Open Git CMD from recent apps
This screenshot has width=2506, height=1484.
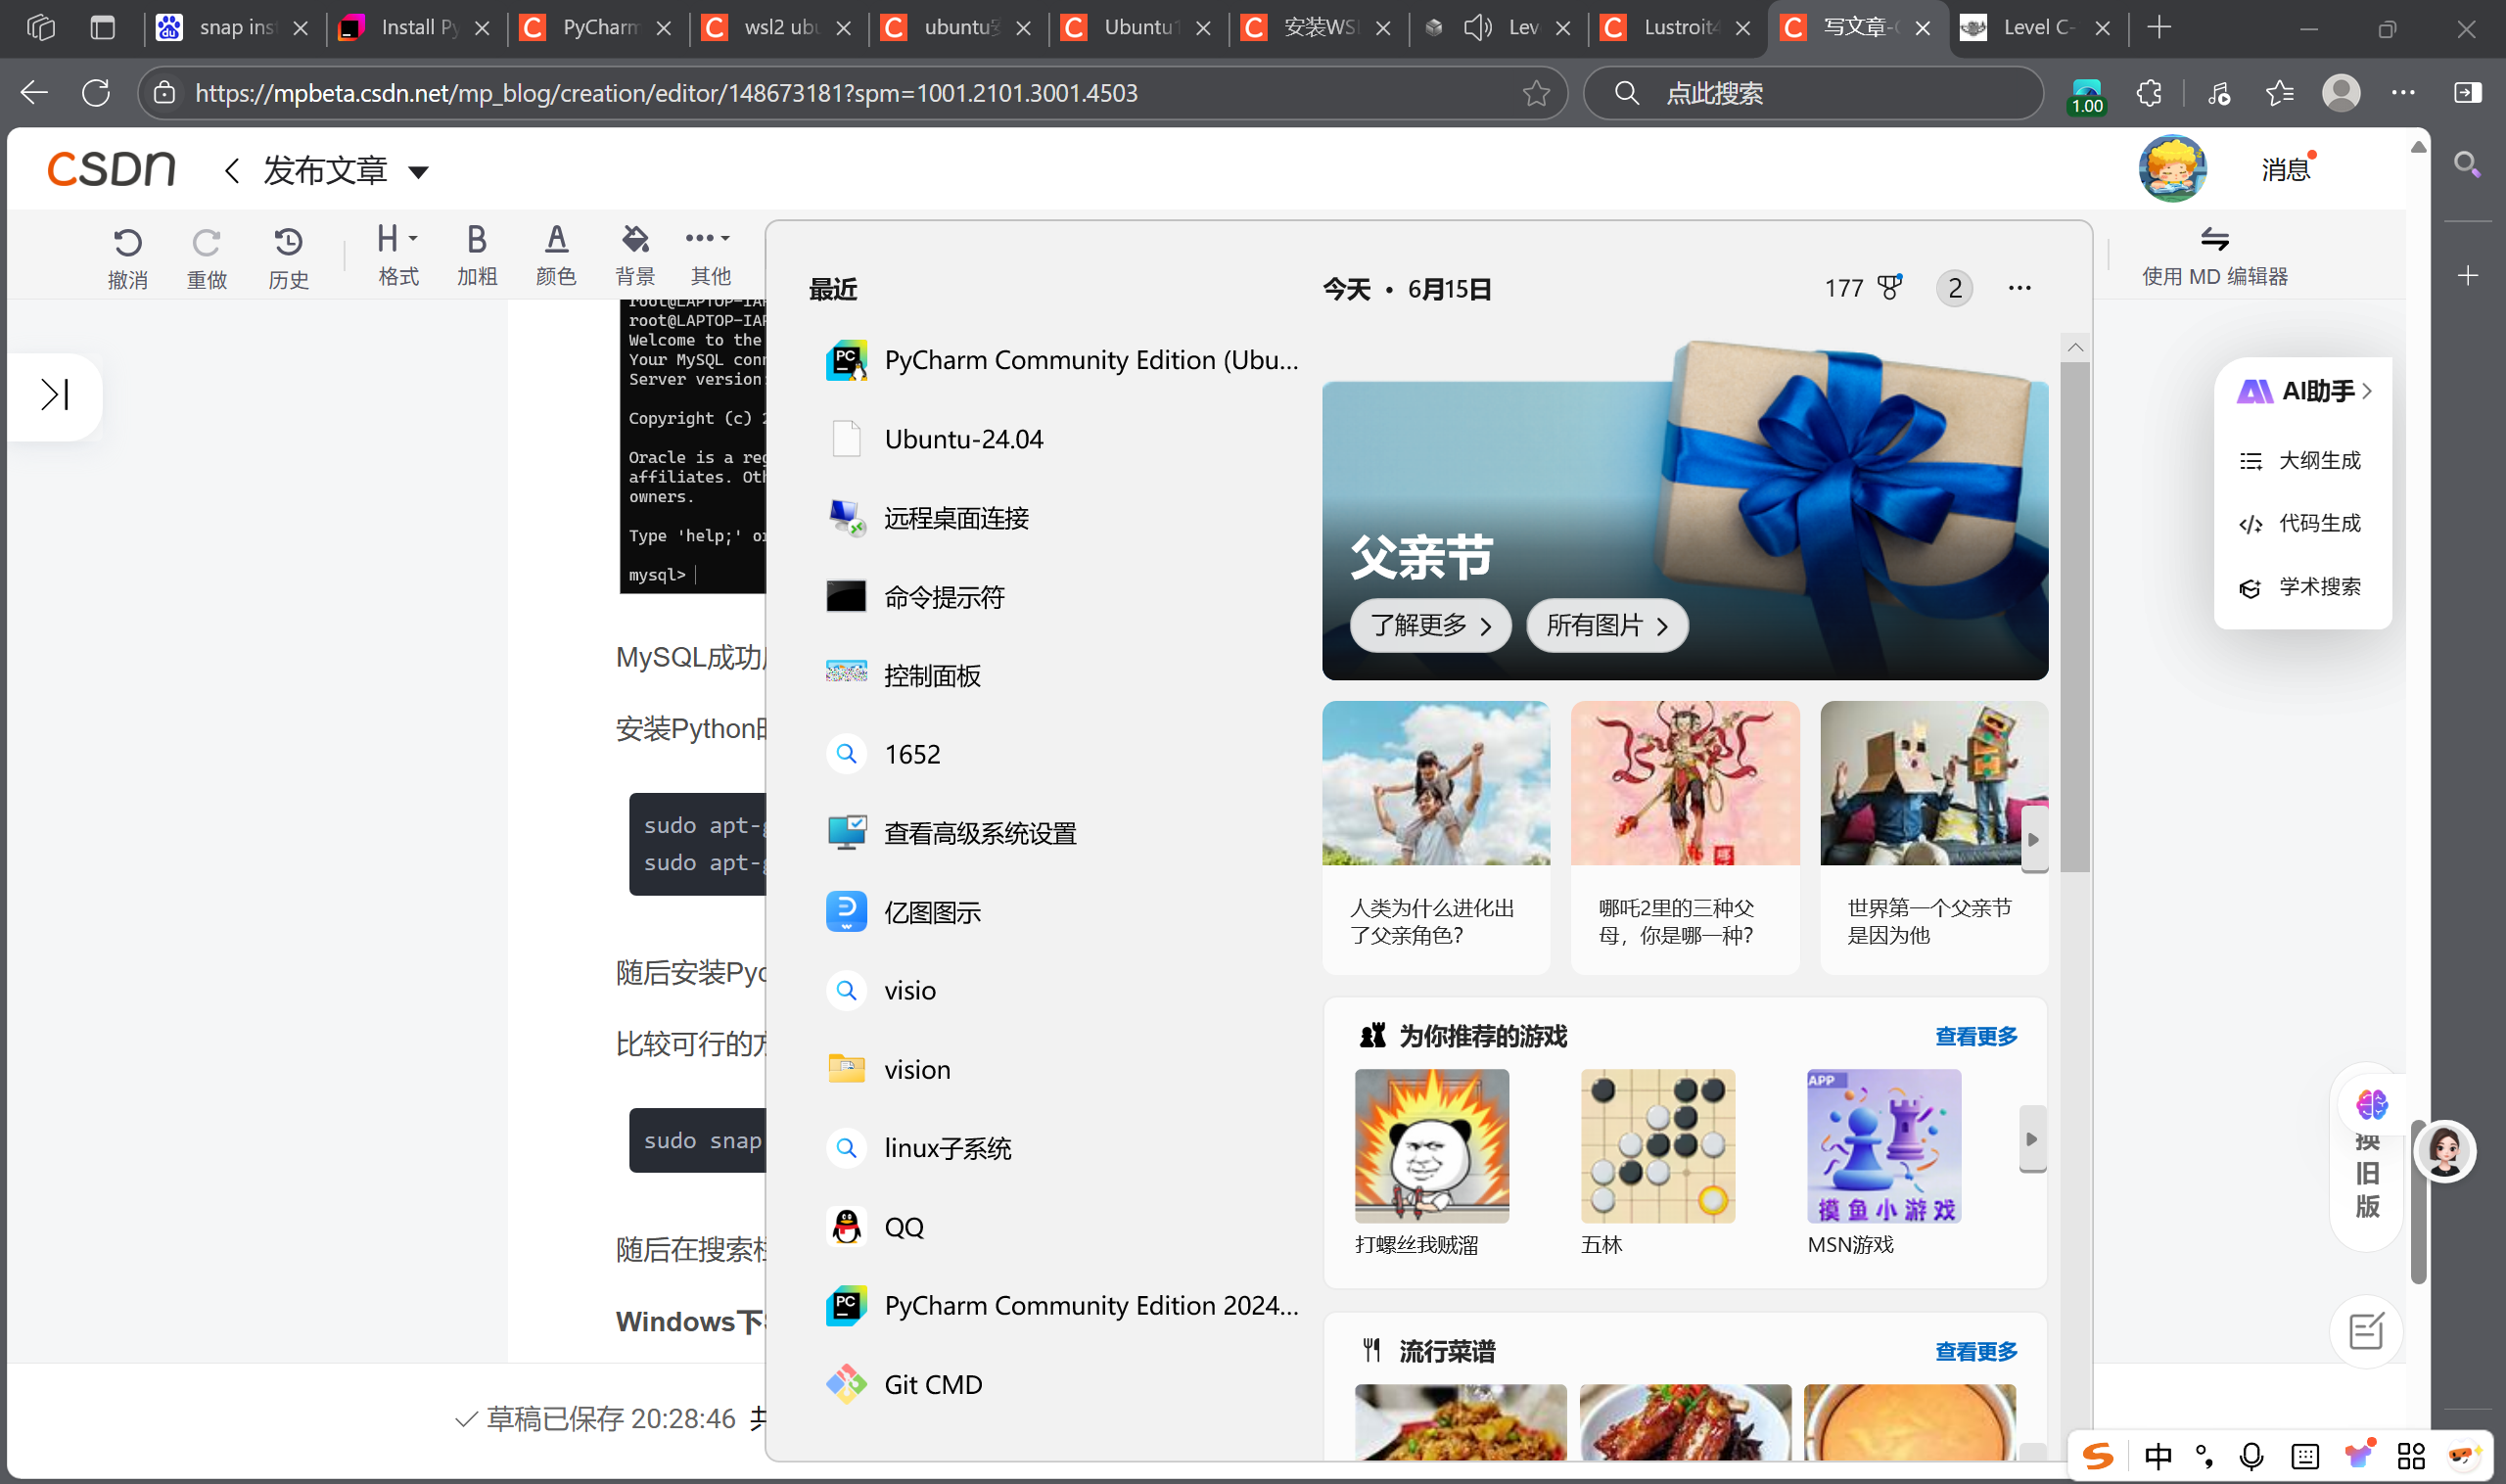point(932,1384)
